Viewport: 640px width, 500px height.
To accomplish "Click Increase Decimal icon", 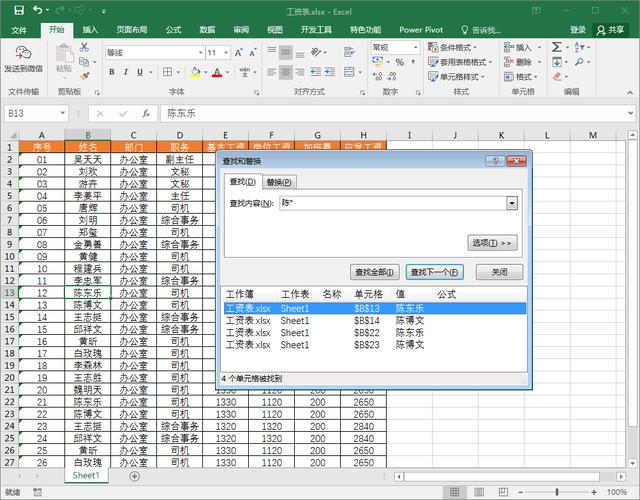I will point(378,76).
